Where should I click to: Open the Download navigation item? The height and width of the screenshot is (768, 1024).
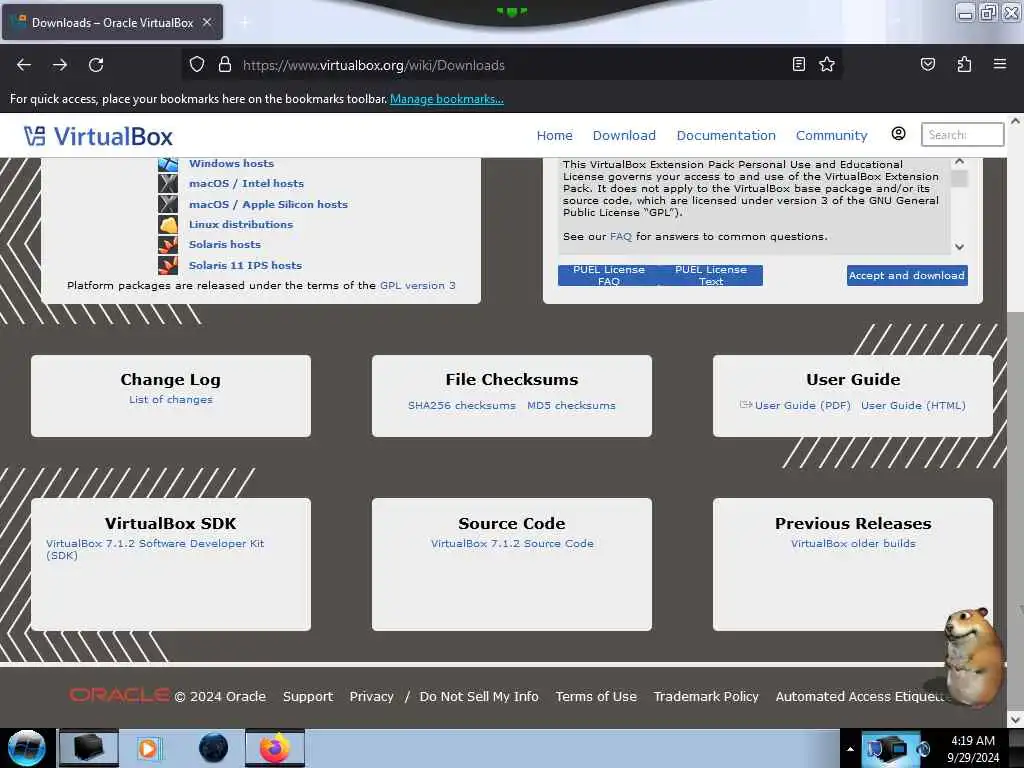coord(624,135)
